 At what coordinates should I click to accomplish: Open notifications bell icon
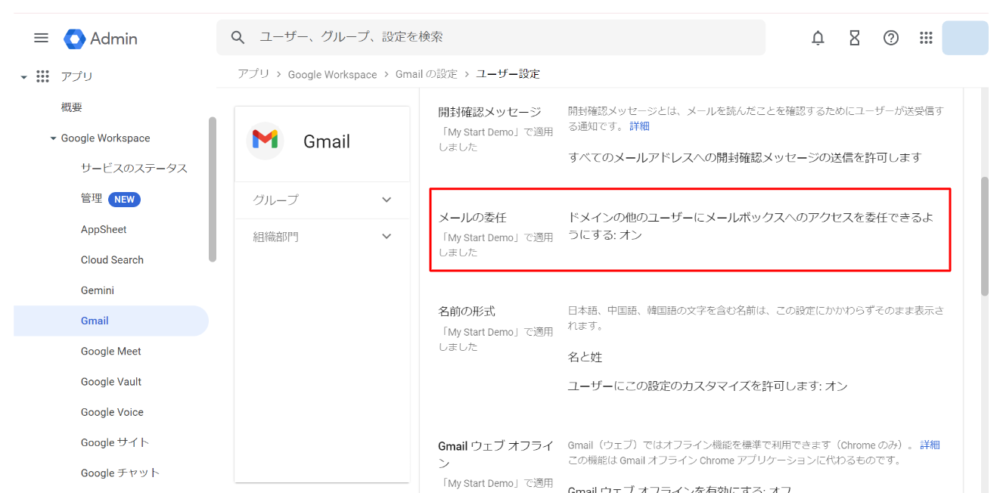click(817, 38)
